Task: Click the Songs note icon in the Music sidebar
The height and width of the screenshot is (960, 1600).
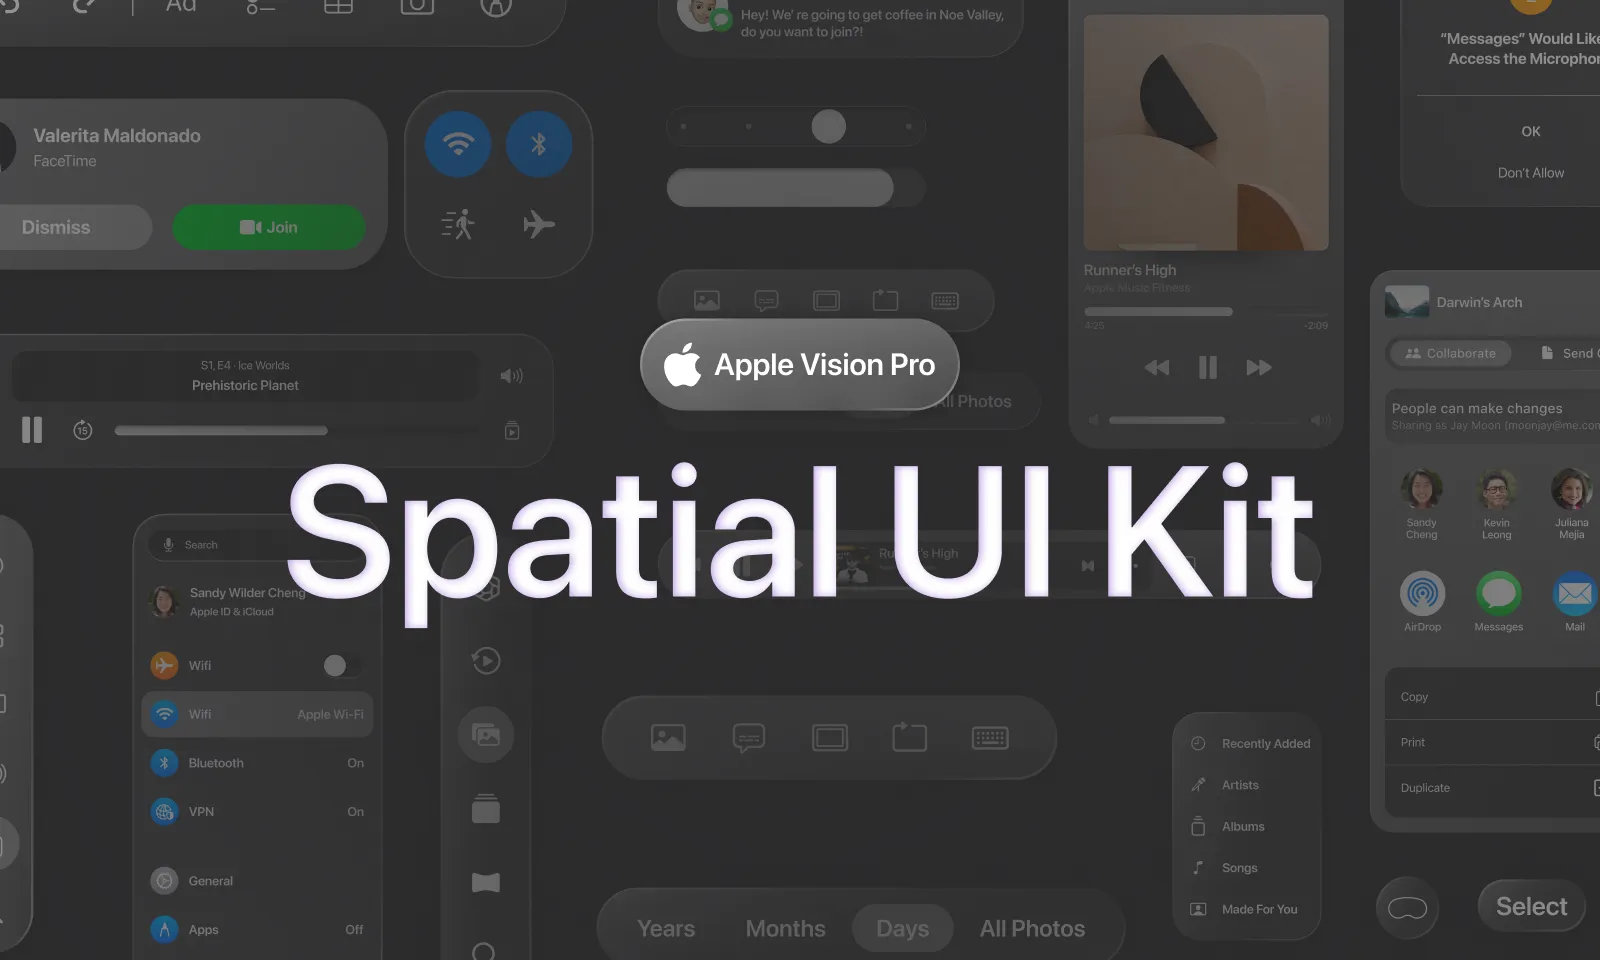Action: point(1197,867)
